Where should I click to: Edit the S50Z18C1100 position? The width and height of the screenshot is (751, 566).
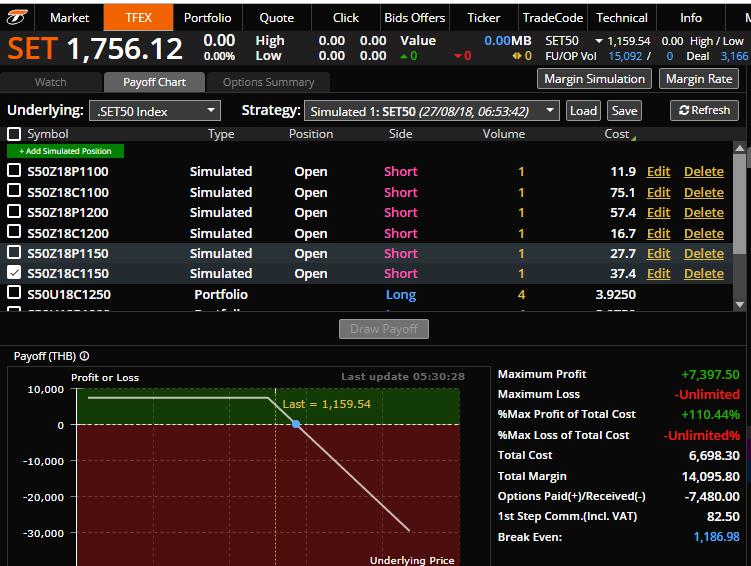[658, 192]
